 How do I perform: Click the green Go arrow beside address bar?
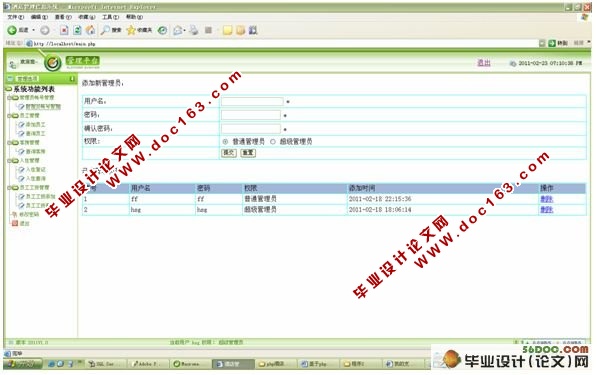tap(552, 43)
